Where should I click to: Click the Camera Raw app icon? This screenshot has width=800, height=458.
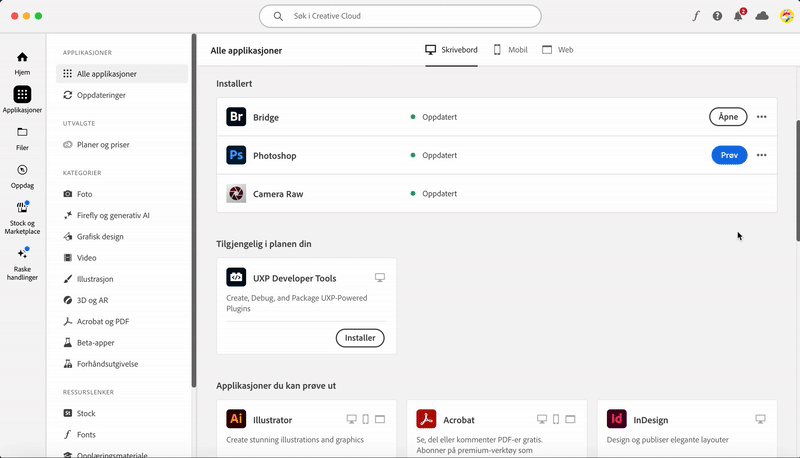pos(236,193)
